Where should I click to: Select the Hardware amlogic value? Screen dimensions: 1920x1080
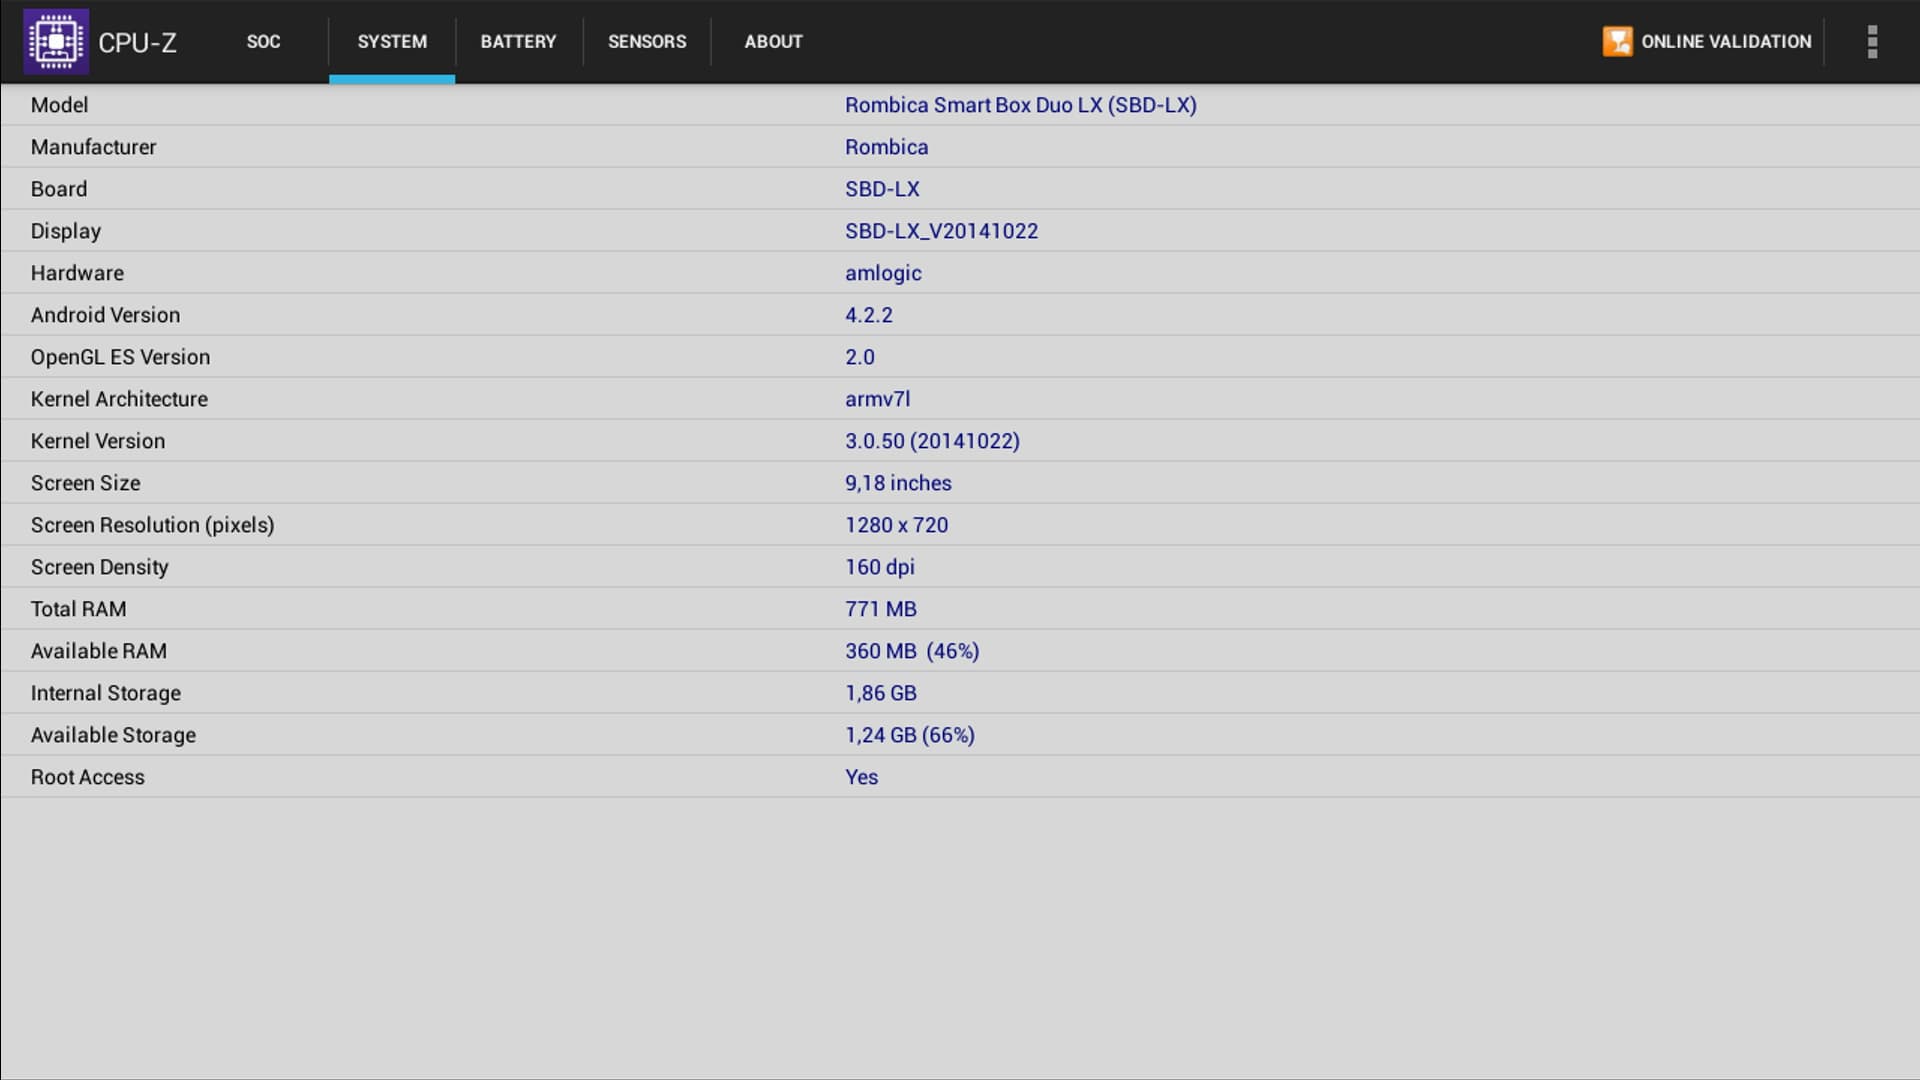(883, 273)
